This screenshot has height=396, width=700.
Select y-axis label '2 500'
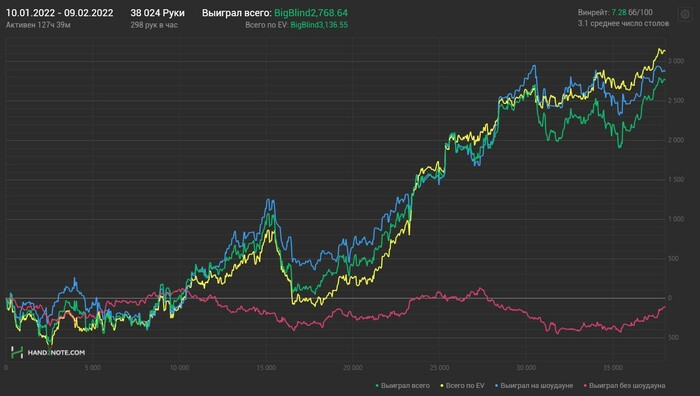[x=675, y=101]
